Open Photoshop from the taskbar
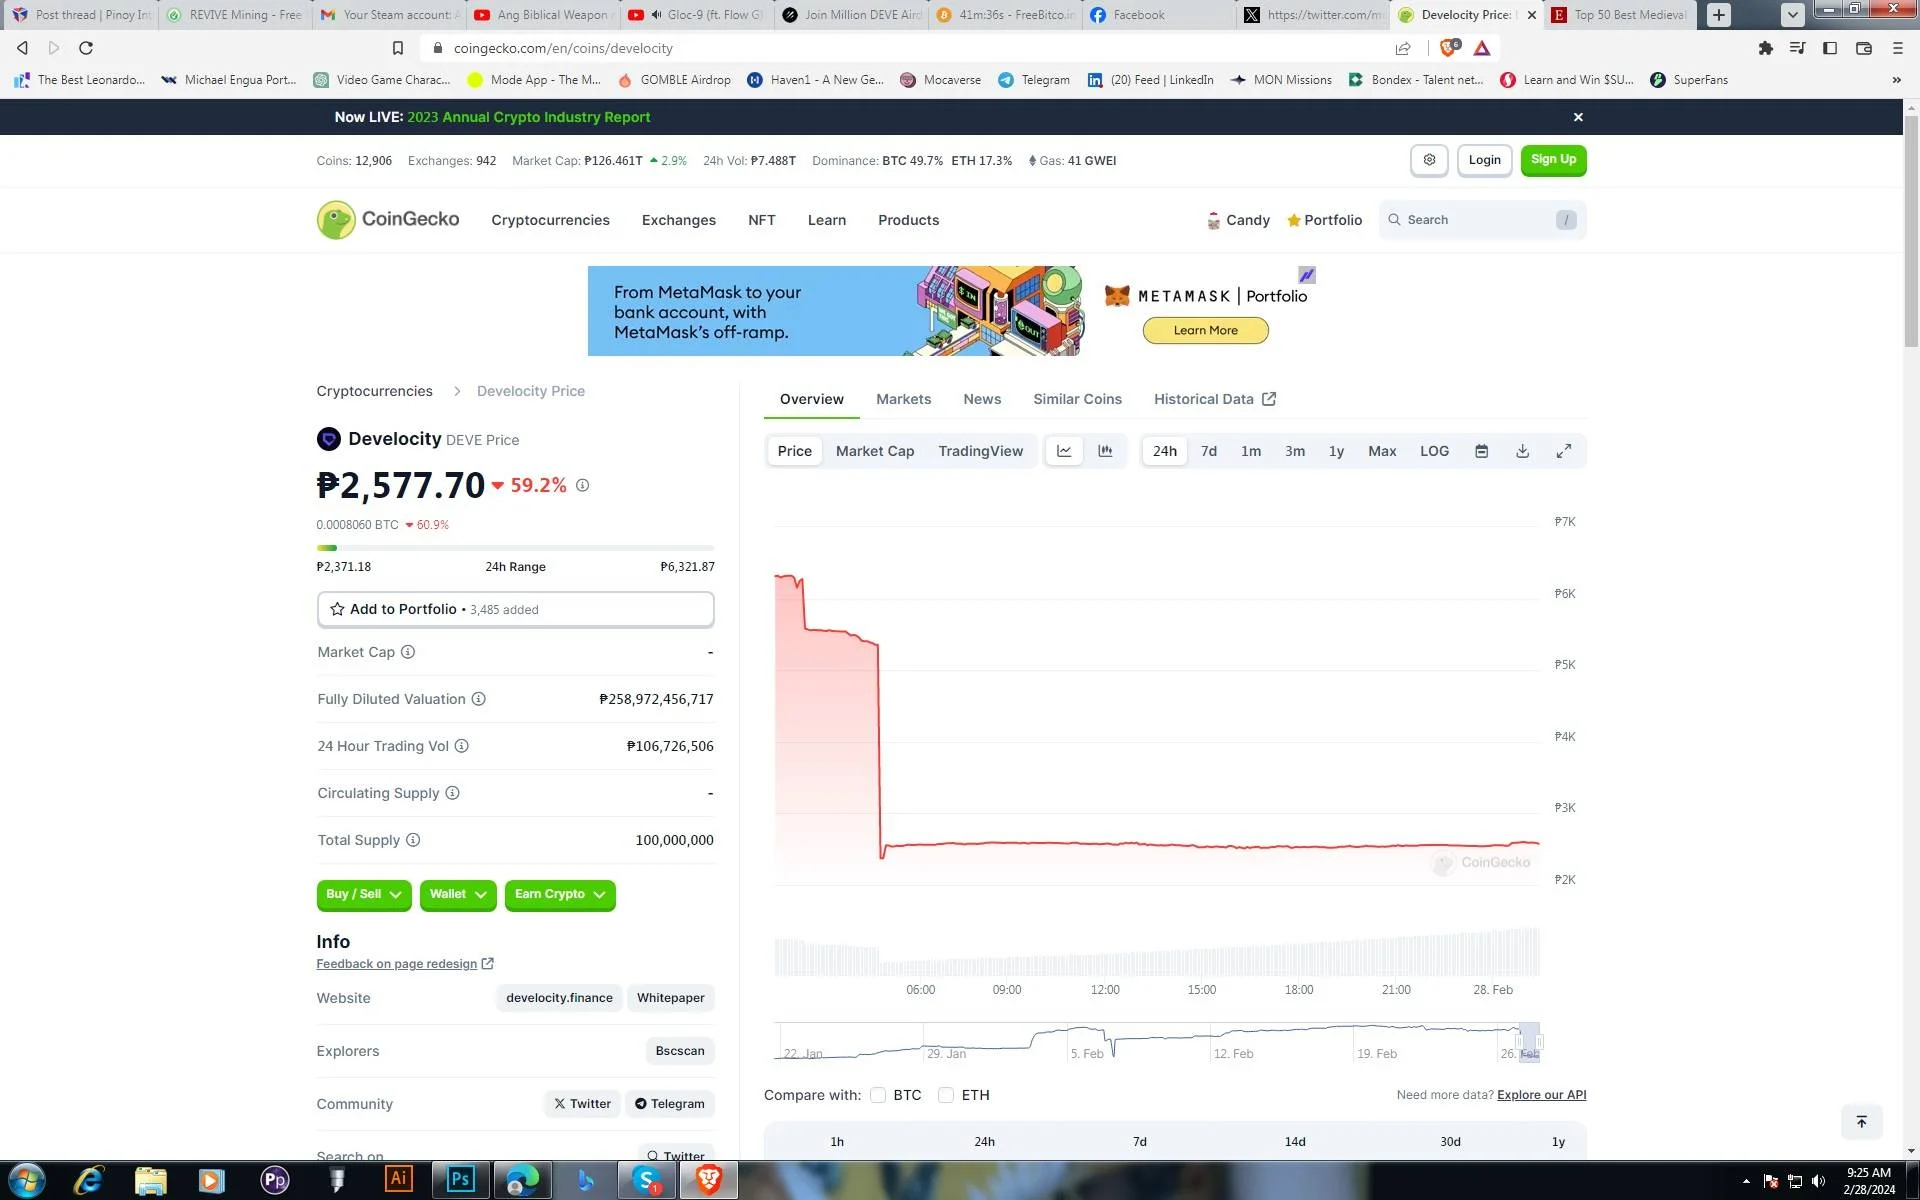Screen dimensions: 1920x1200 click(x=460, y=1180)
